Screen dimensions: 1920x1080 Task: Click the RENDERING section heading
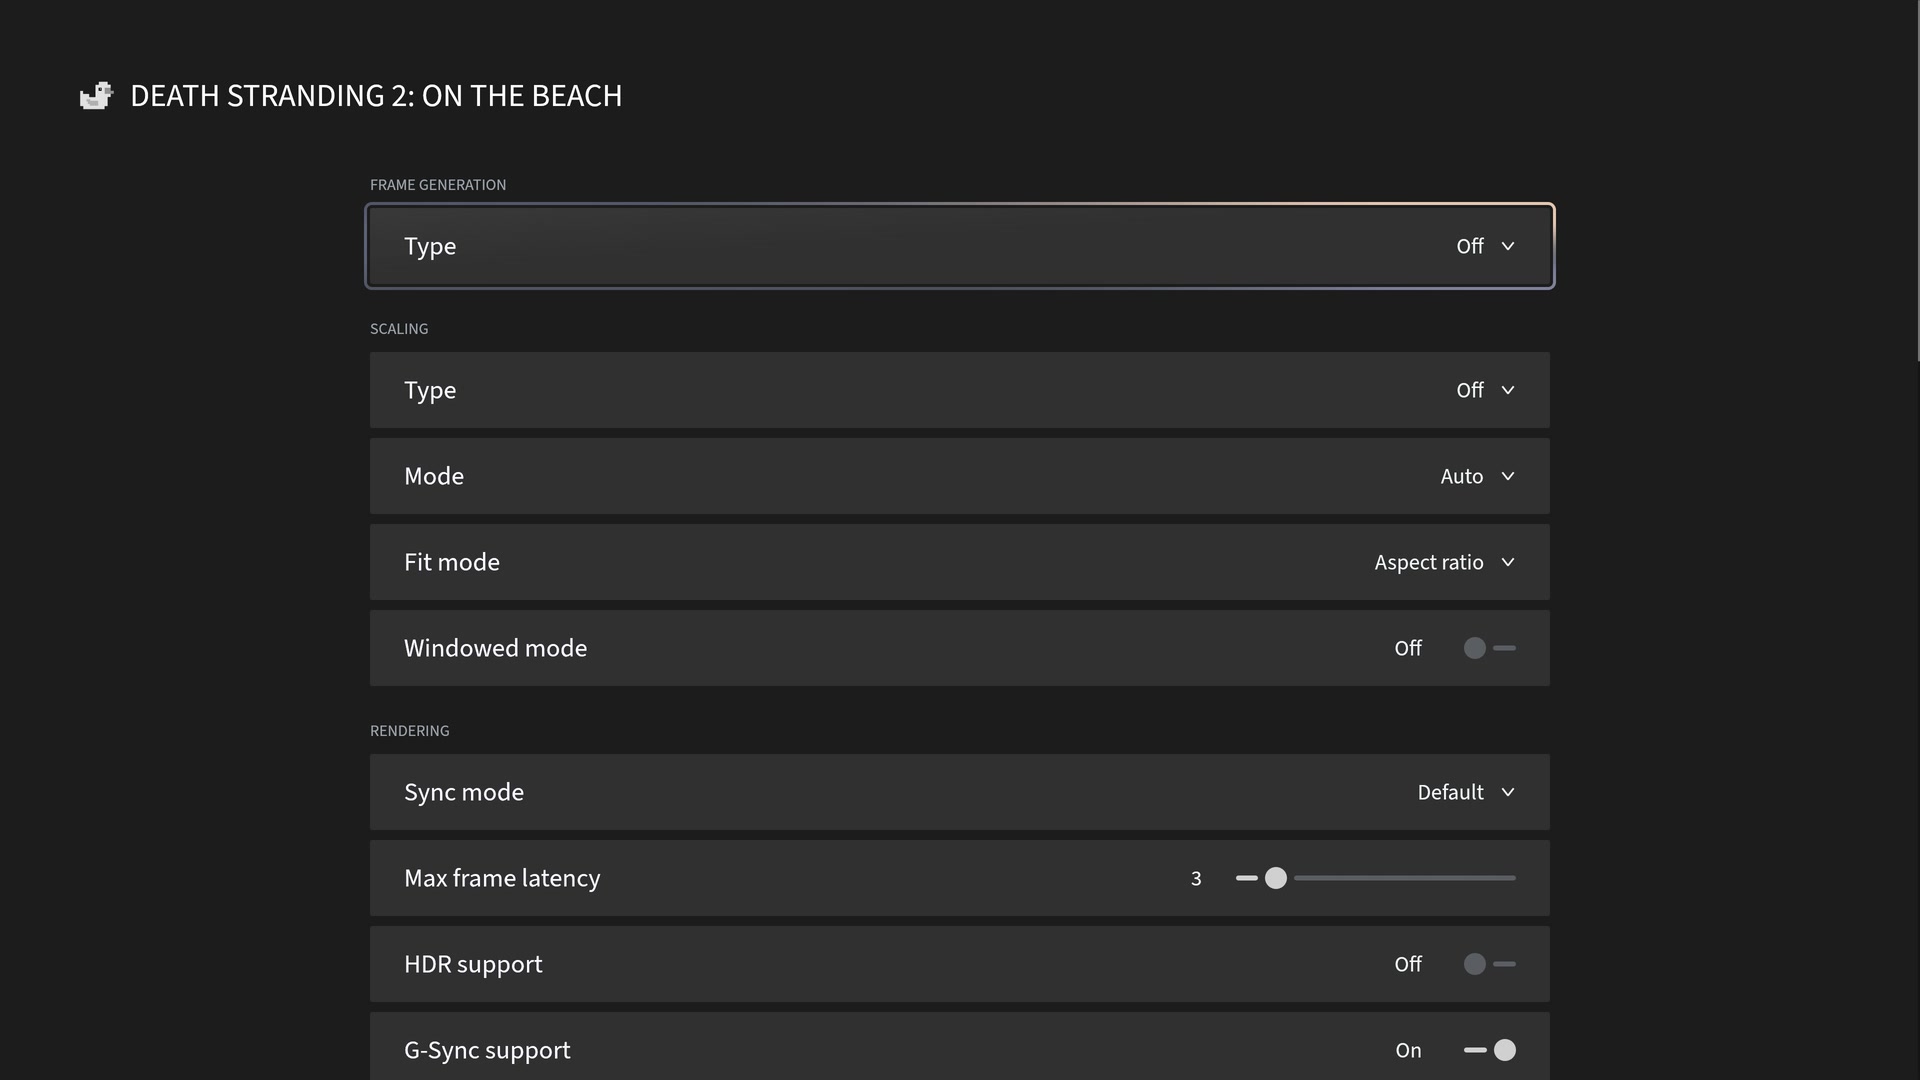(410, 731)
